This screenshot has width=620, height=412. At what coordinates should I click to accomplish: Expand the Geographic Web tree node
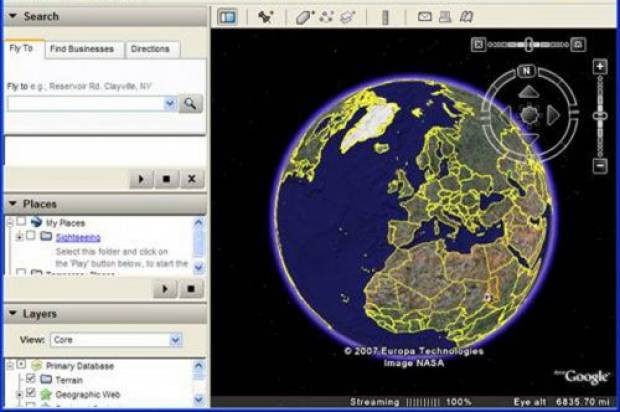(19, 394)
